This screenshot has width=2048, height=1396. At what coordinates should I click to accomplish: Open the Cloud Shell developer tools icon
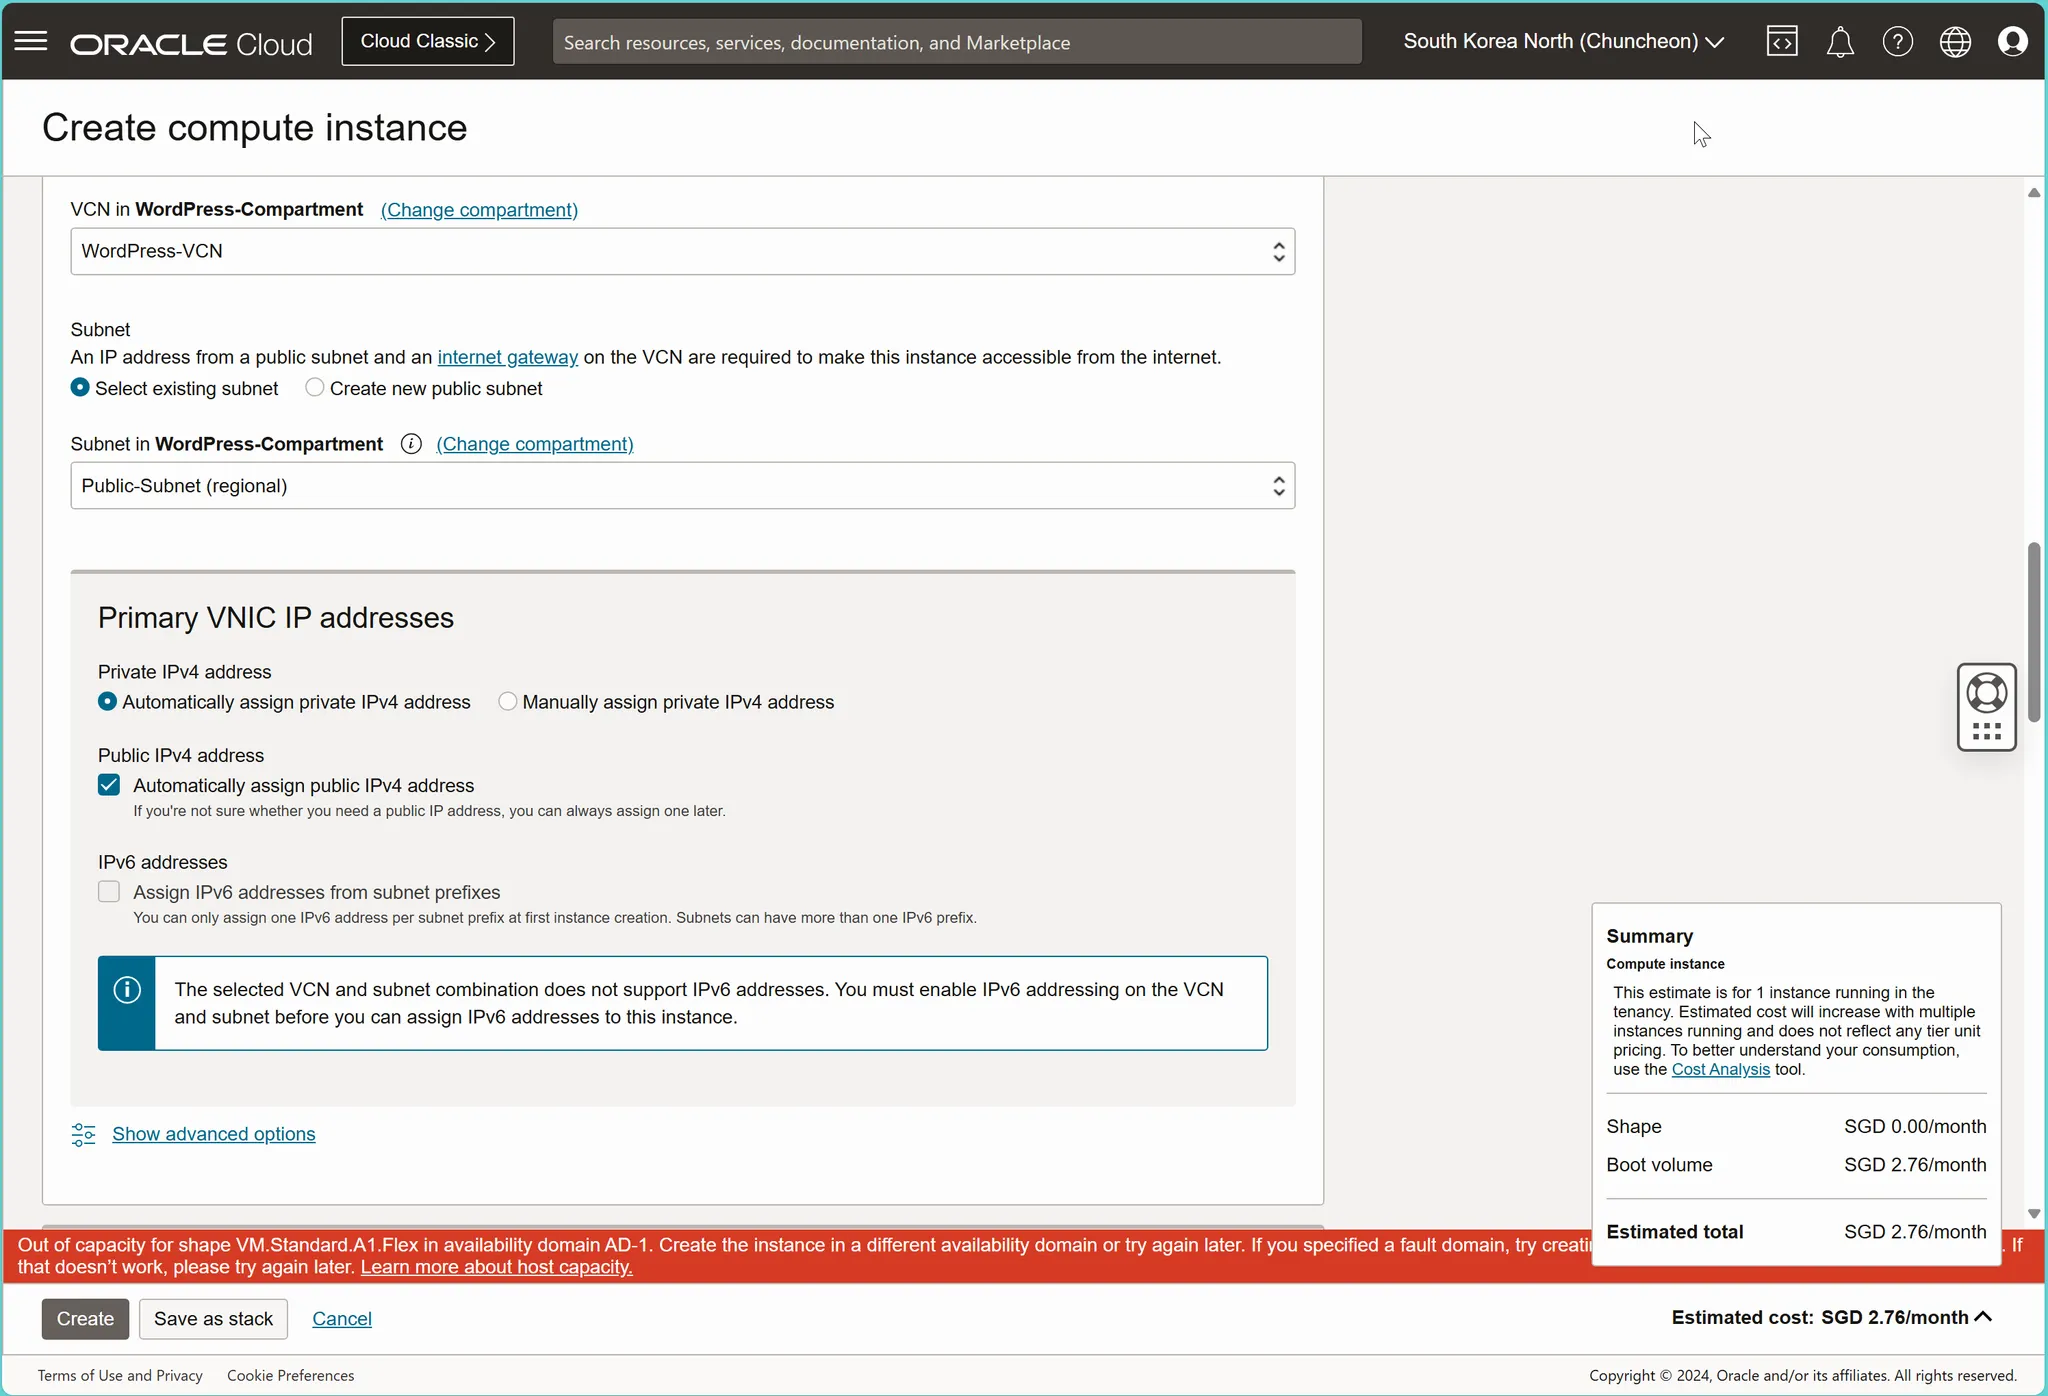point(1782,41)
